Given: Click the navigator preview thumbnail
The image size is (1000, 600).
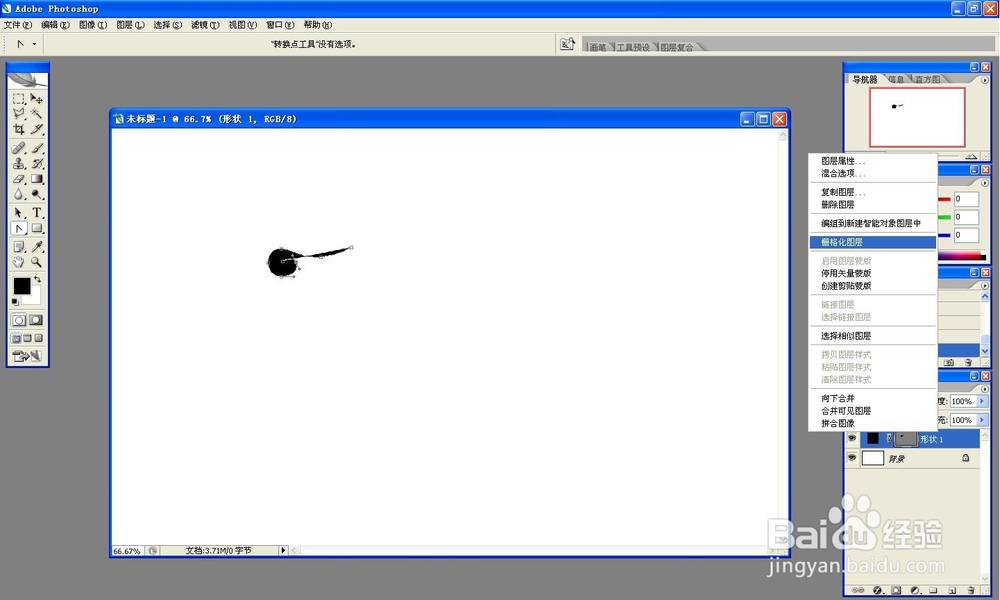Looking at the screenshot, I should (917, 117).
